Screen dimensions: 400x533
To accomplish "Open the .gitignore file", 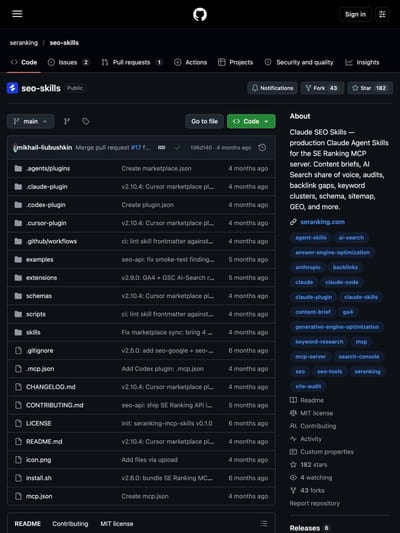I will (39, 351).
